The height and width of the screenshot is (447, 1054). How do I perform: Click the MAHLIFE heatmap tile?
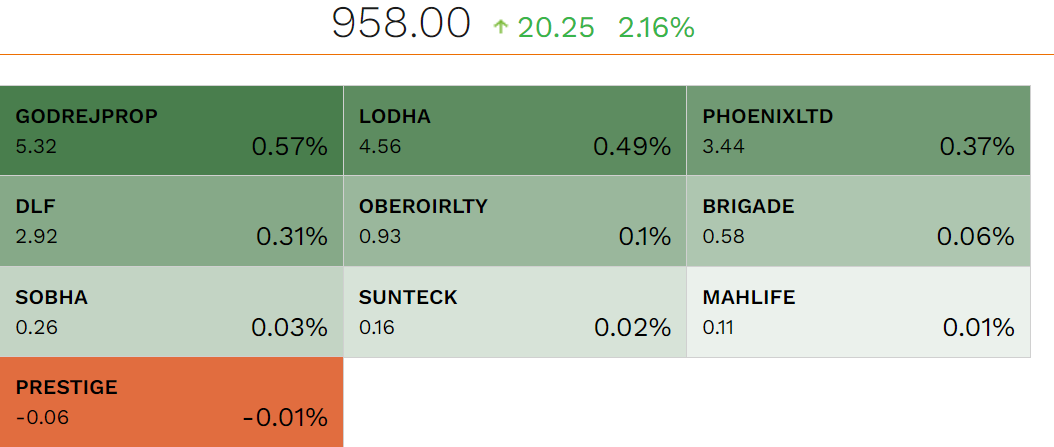(x=857, y=311)
